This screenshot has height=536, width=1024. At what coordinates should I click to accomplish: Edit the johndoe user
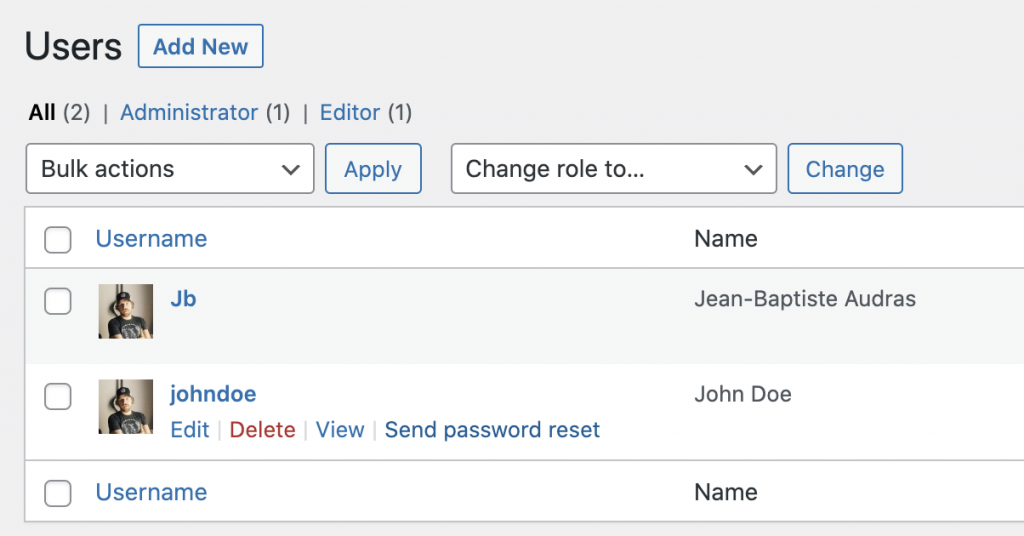pyautogui.click(x=189, y=430)
